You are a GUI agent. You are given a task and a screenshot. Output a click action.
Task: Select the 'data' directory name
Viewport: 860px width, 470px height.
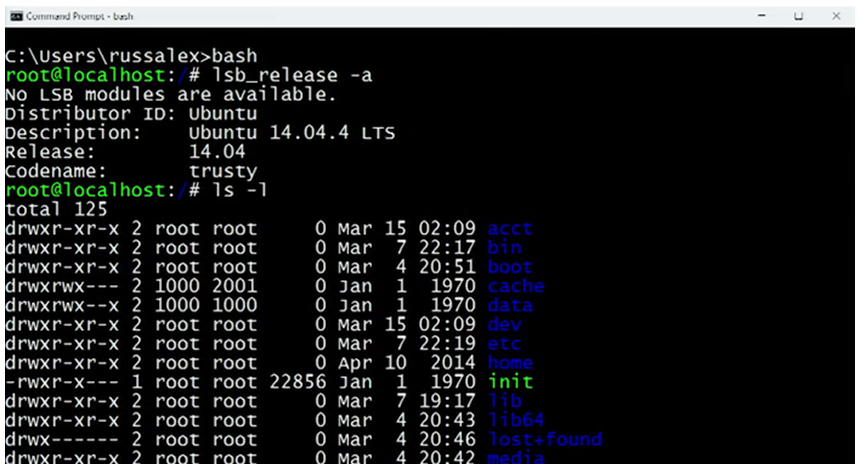[510, 305]
